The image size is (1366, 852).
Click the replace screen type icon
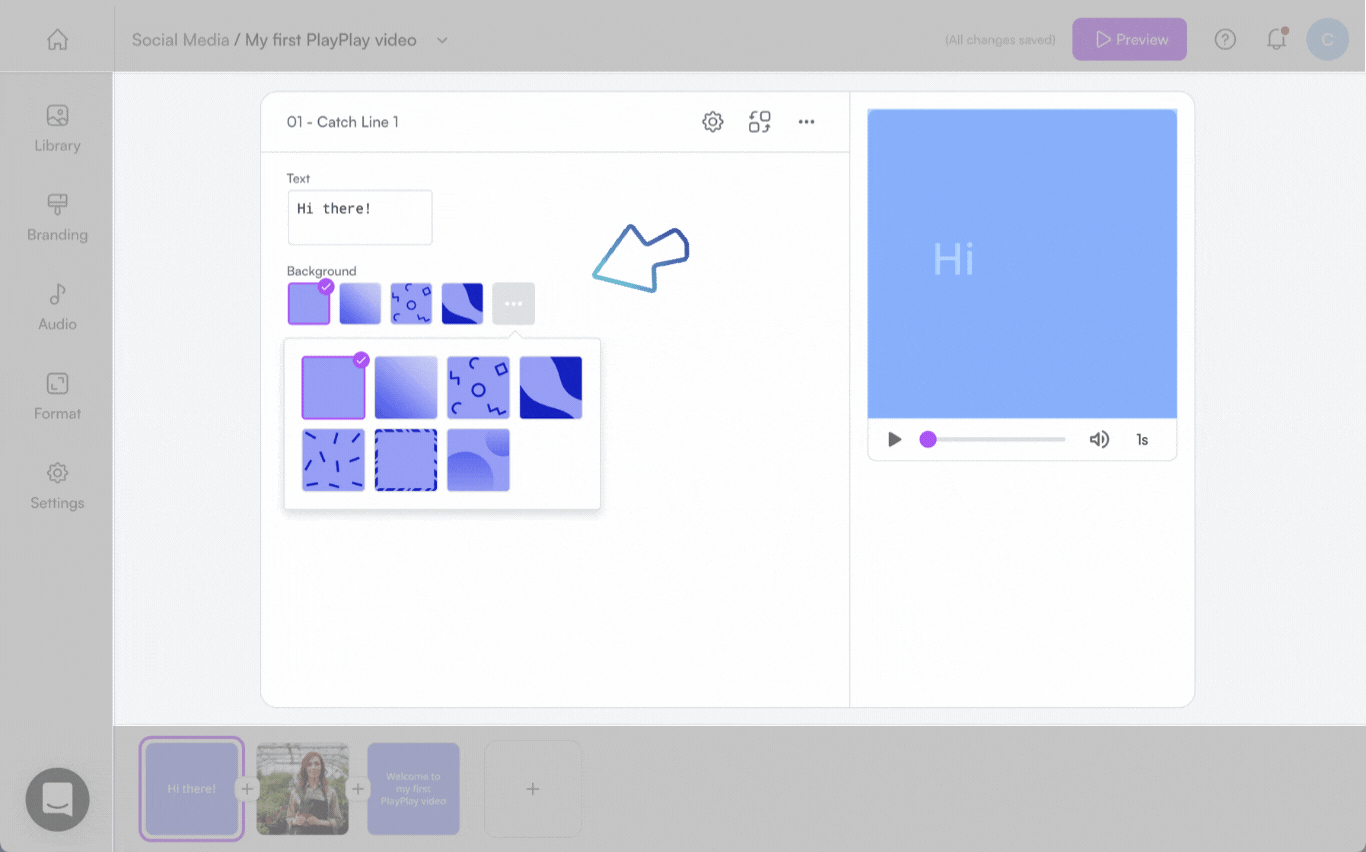(760, 122)
